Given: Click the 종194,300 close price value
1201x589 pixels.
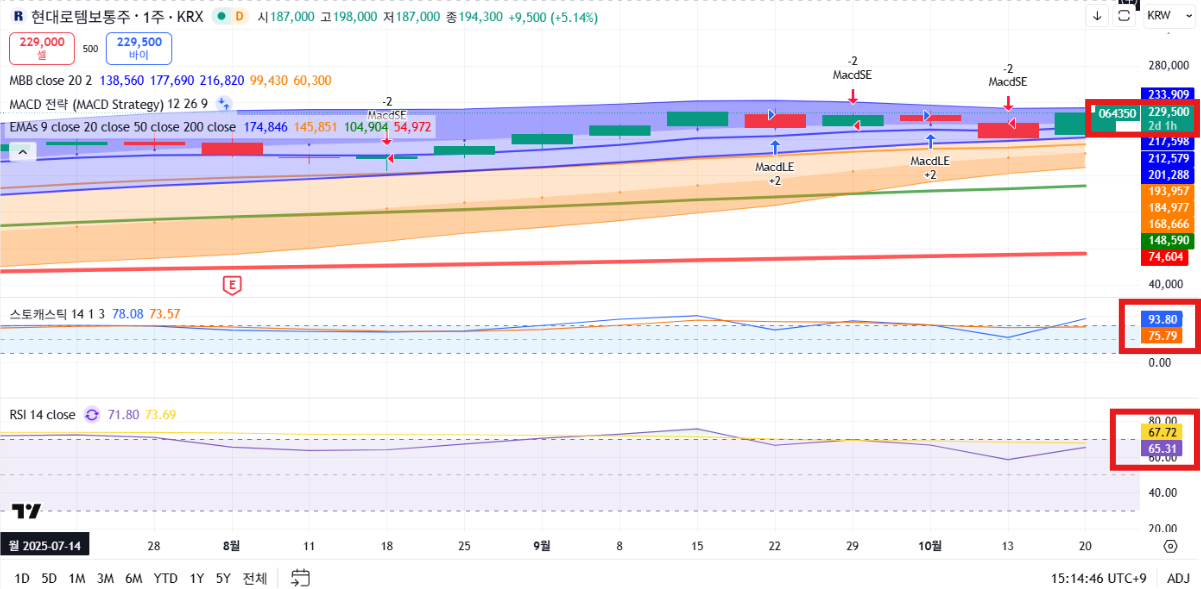Looking at the screenshot, I should click(x=474, y=17).
